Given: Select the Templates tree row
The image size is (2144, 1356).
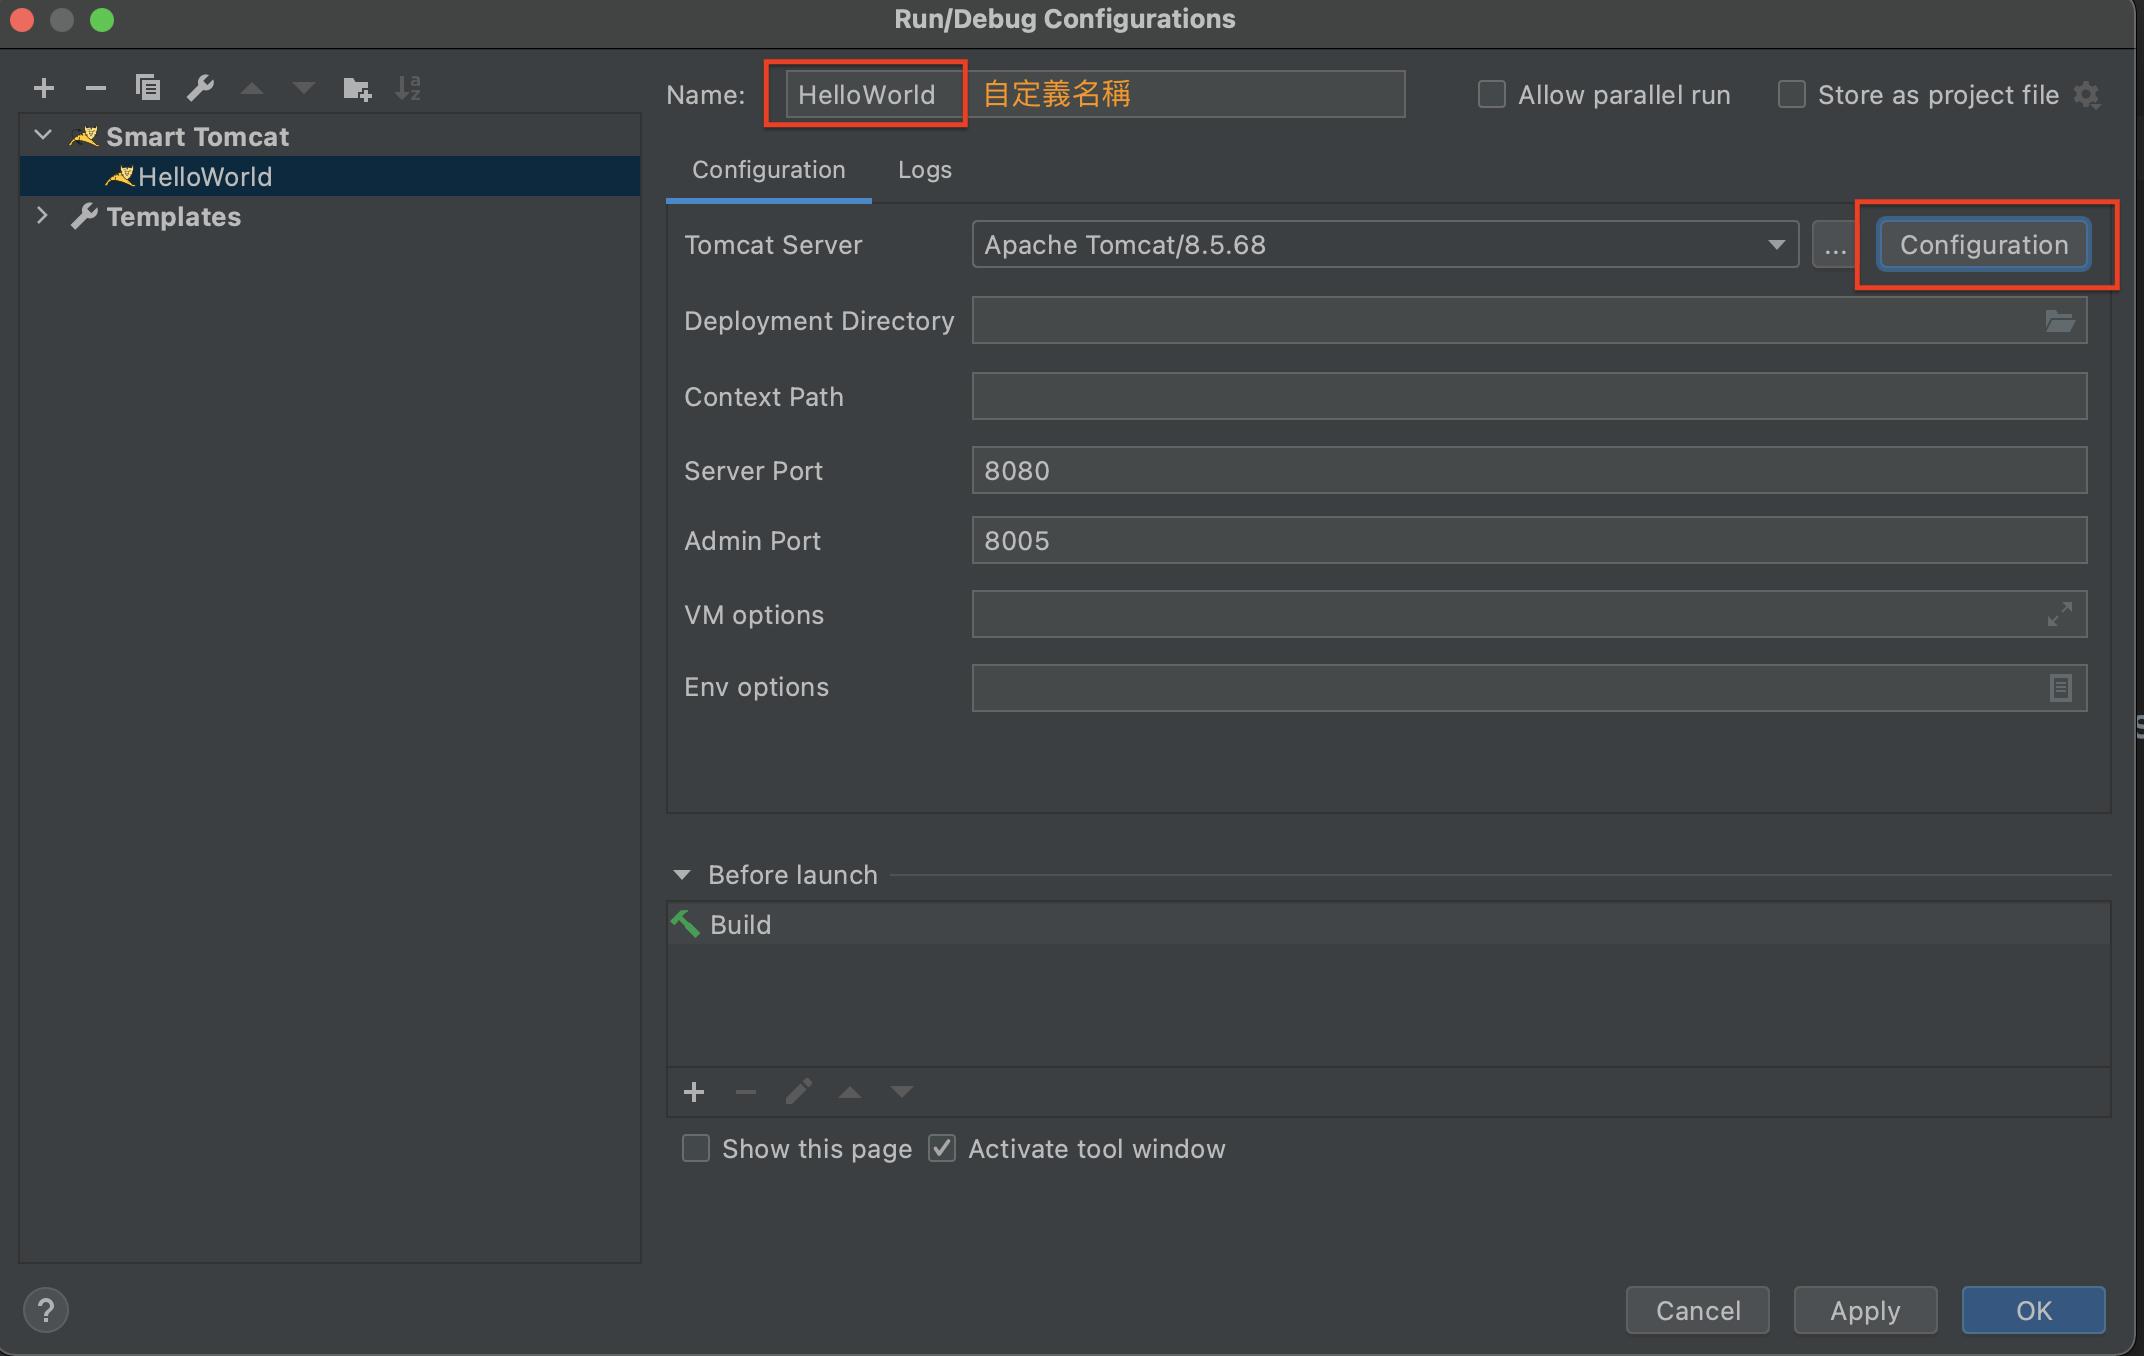Looking at the screenshot, I should point(330,217).
